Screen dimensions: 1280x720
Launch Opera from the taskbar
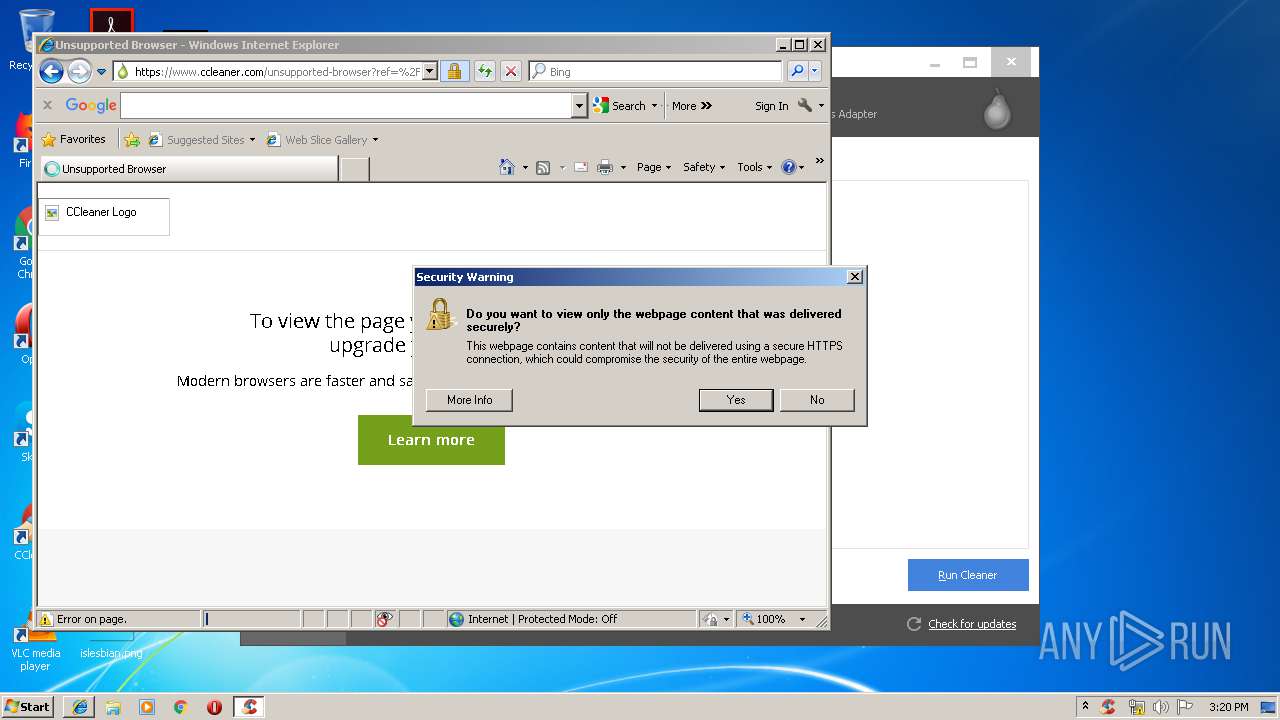tap(214, 707)
